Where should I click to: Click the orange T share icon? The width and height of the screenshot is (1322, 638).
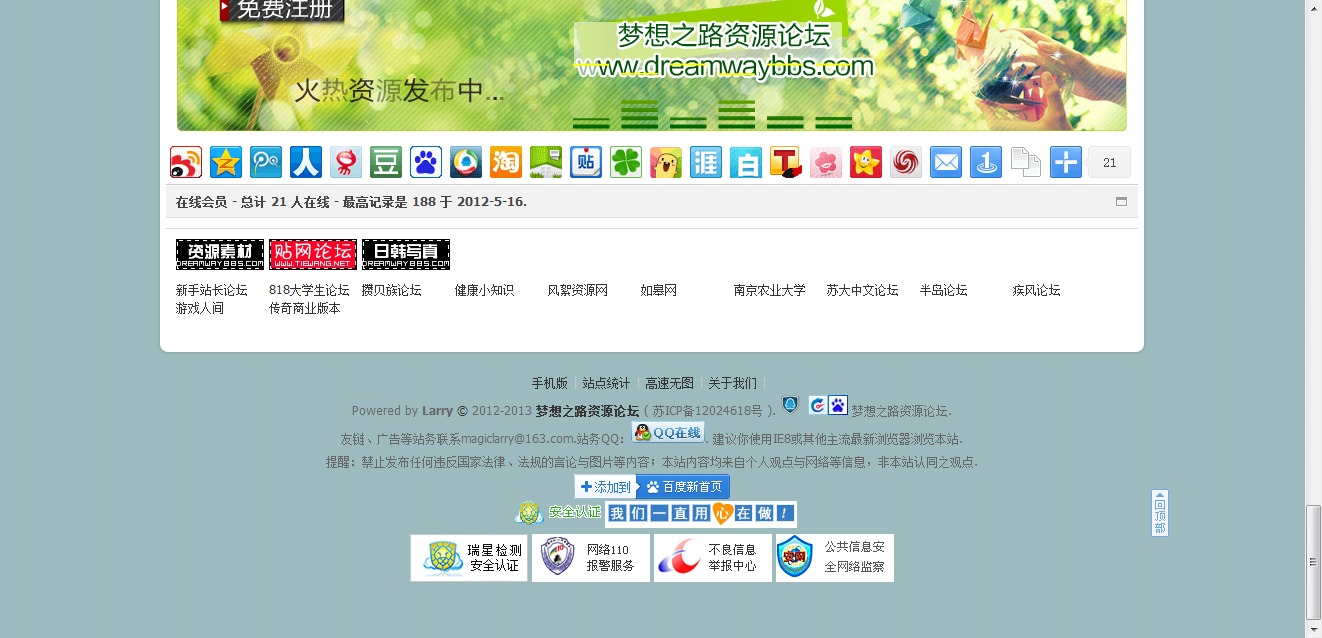786,162
